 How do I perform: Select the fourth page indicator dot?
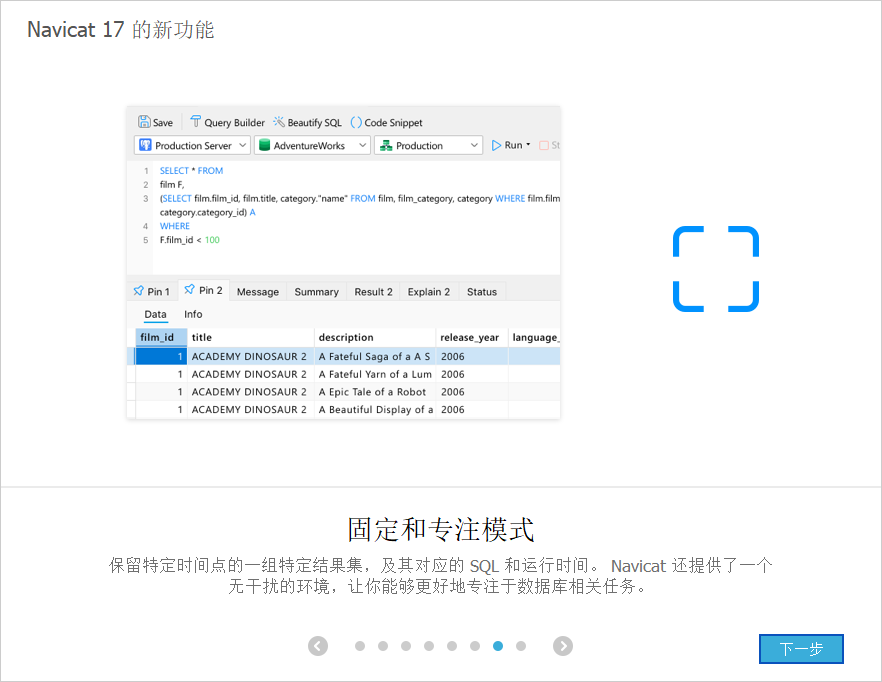coord(429,646)
